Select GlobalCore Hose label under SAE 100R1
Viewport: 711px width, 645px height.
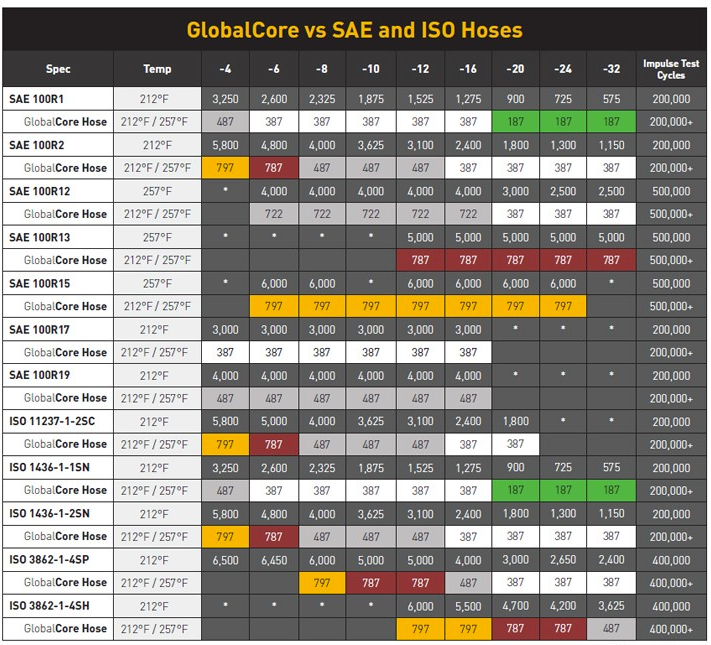tap(65, 122)
